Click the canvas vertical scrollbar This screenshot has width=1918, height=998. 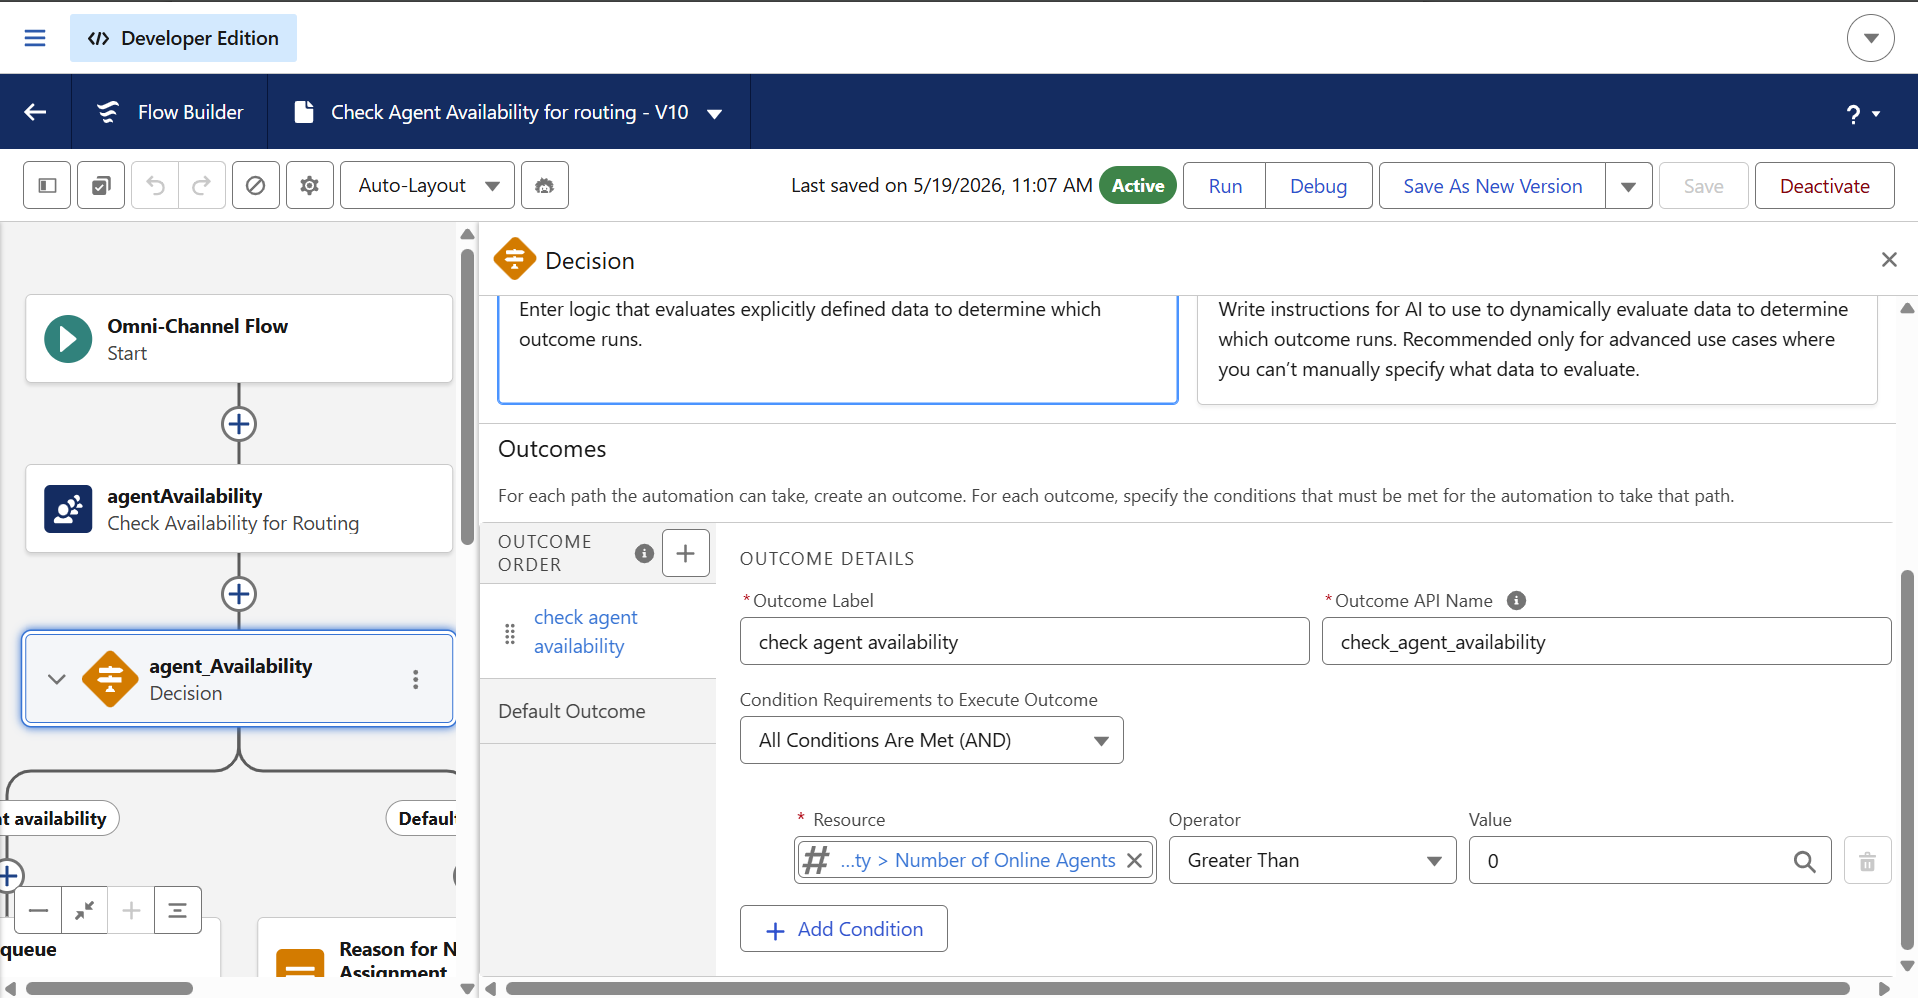click(x=467, y=397)
